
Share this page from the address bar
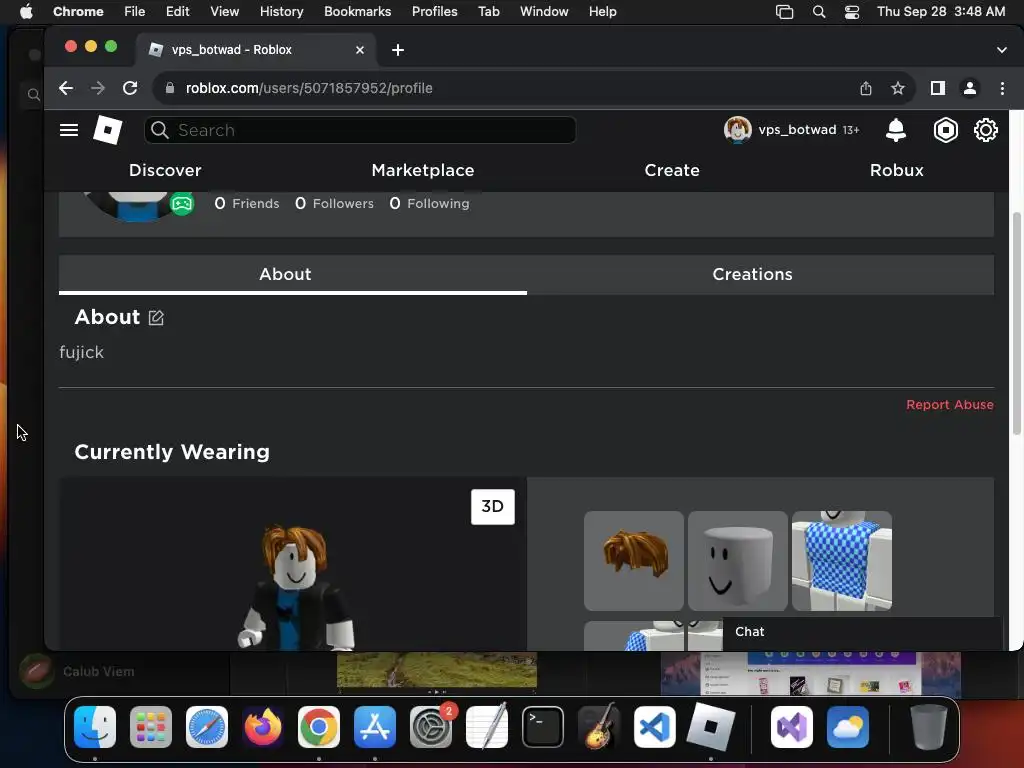[x=865, y=88]
